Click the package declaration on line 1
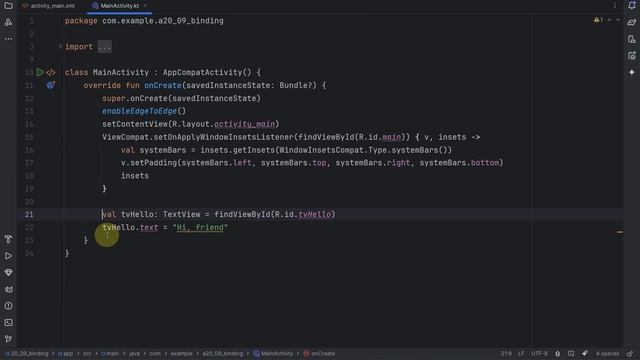The height and width of the screenshot is (360, 640). click(144, 21)
